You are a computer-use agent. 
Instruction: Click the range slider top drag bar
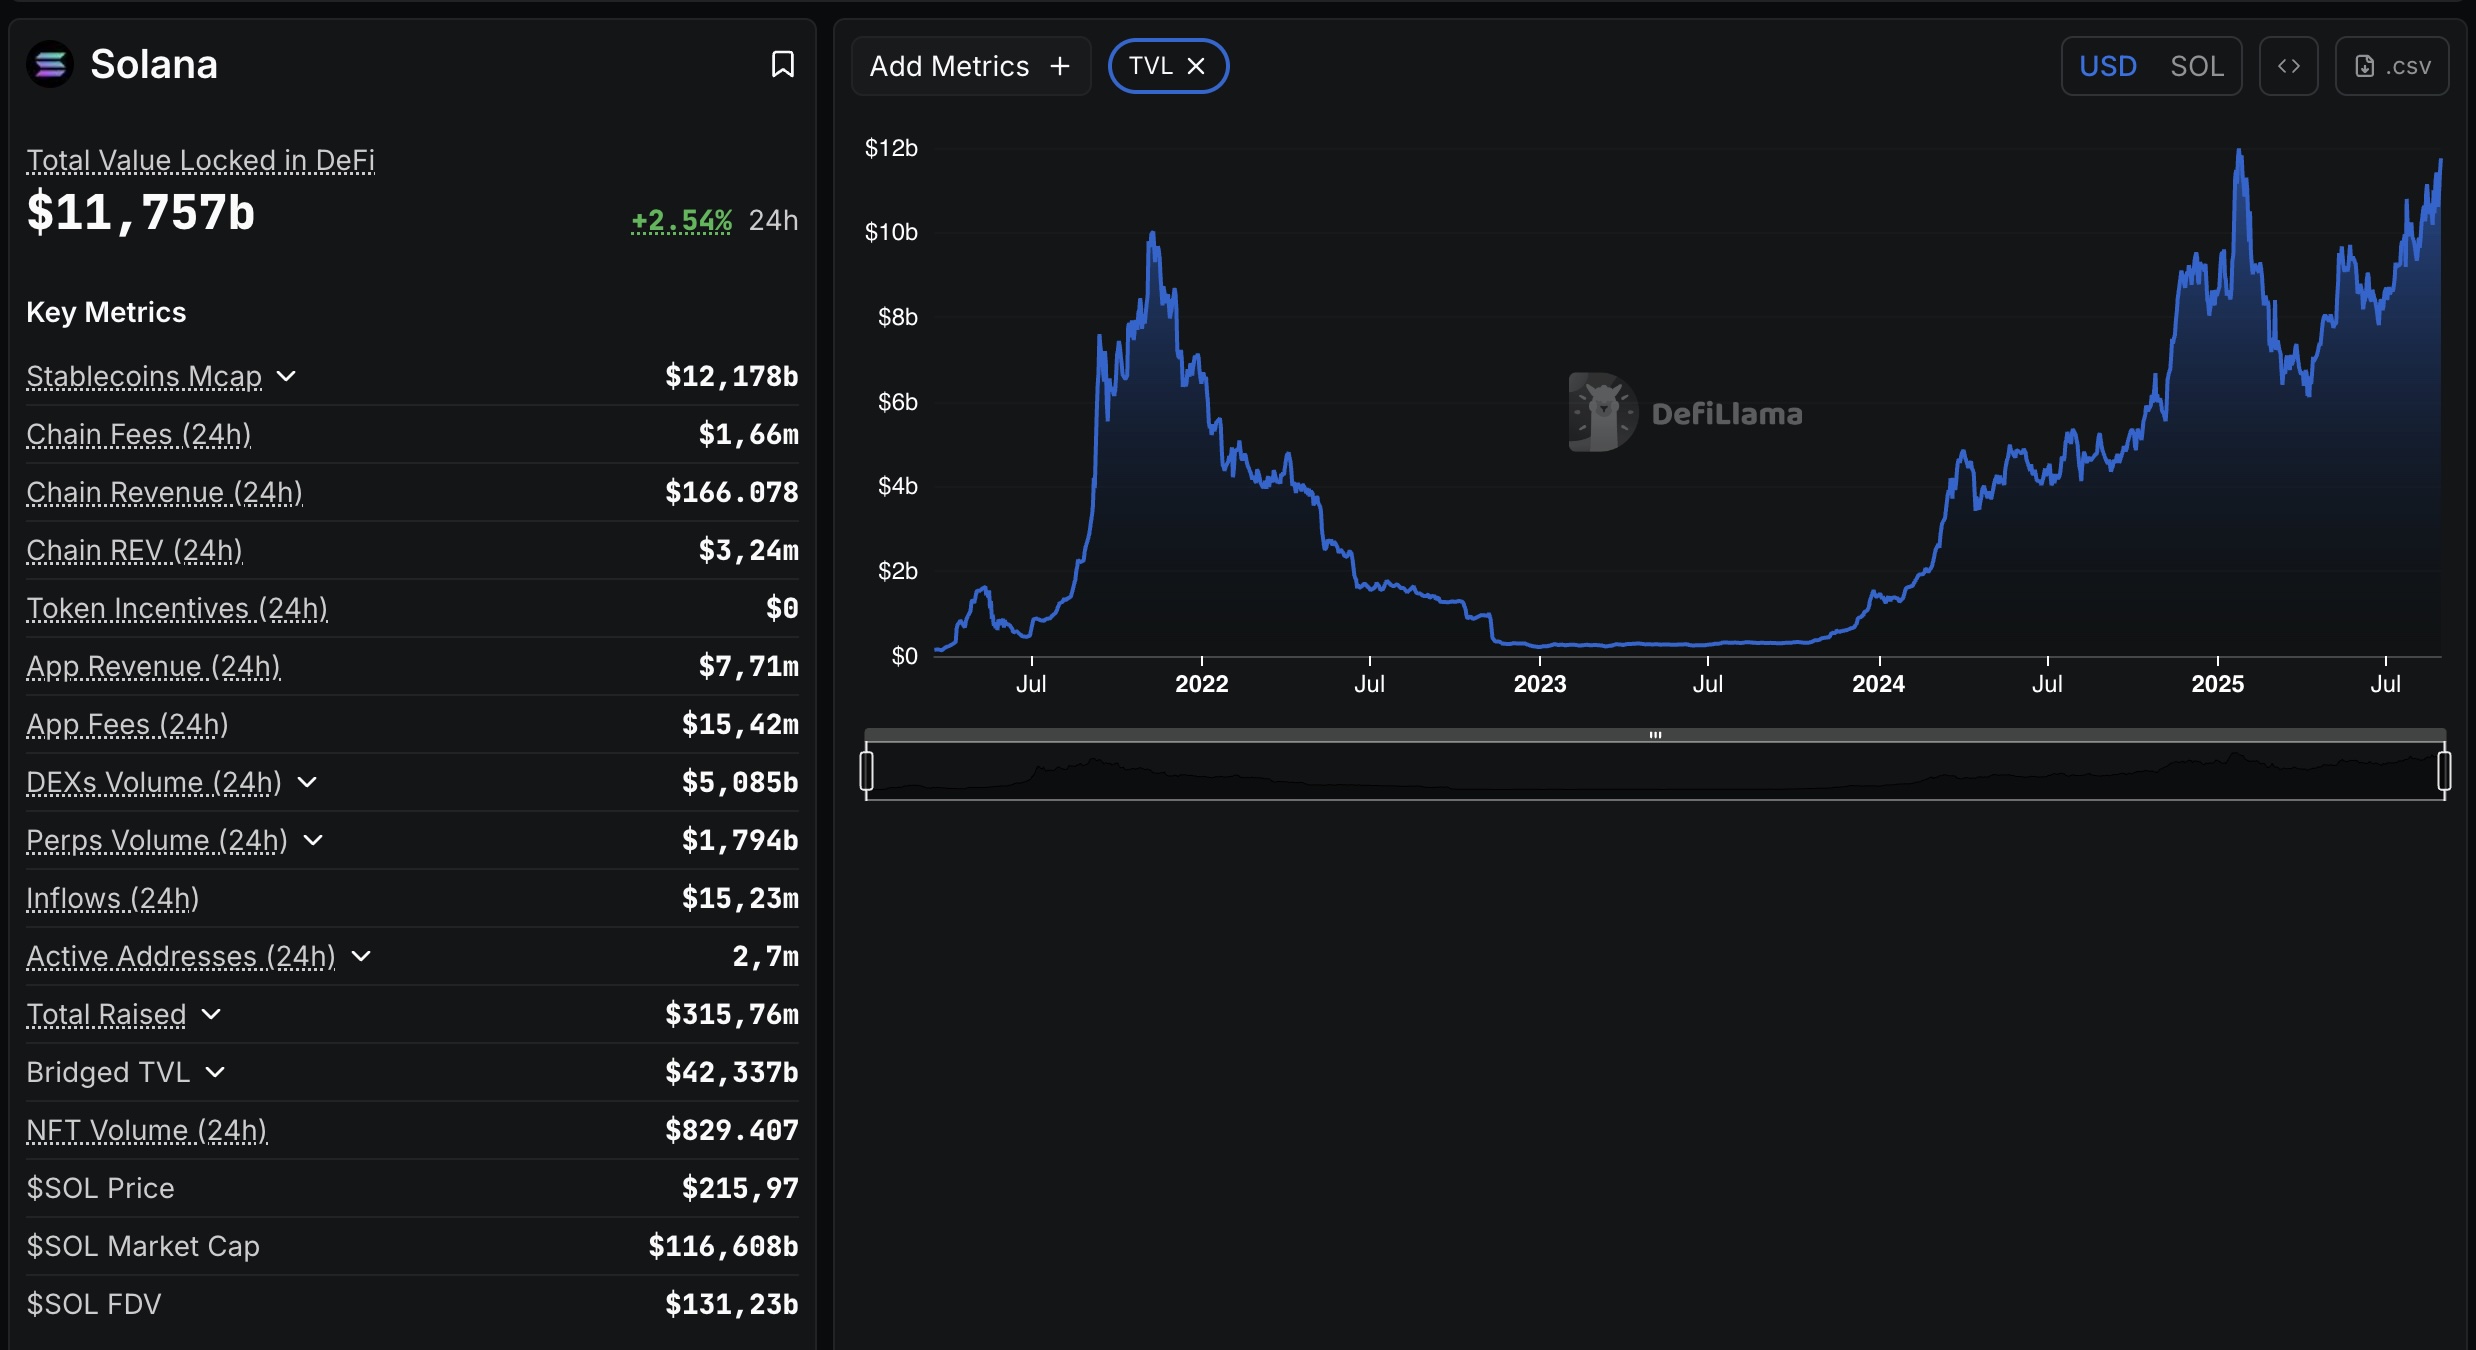1655,735
